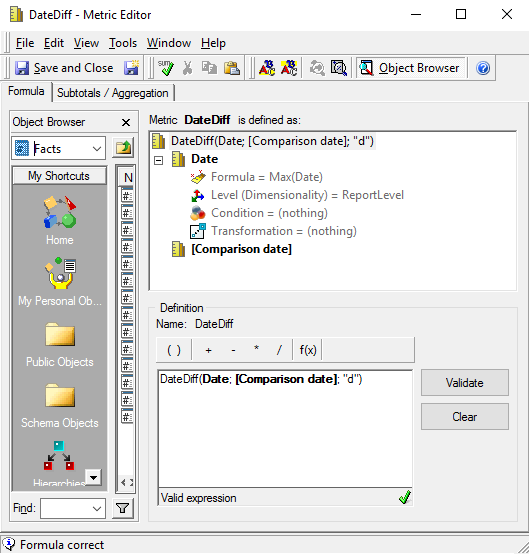Click the blue Help question mark icon
The height and width of the screenshot is (554, 529).
483,68
